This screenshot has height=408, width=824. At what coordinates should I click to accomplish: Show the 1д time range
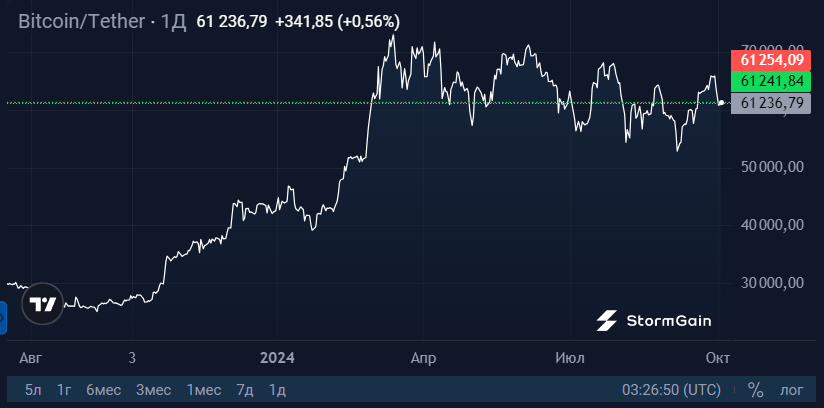(277, 389)
